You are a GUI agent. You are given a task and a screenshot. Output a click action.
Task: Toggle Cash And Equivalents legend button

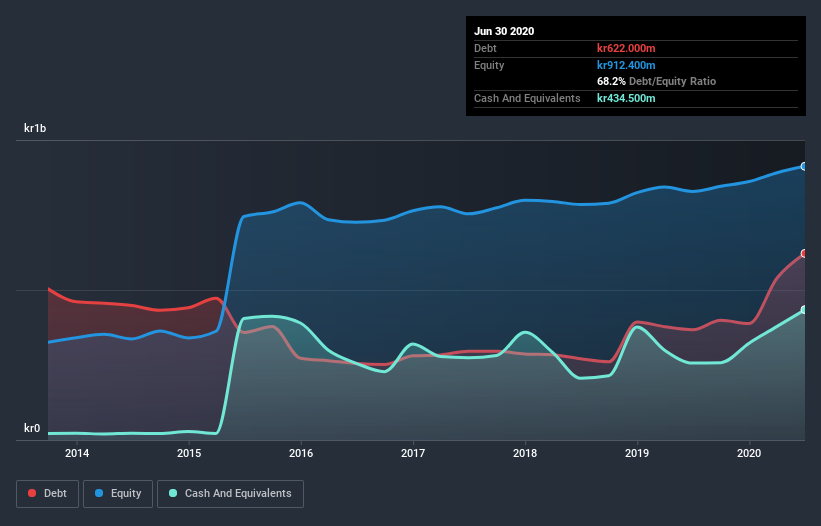(230, 494)
